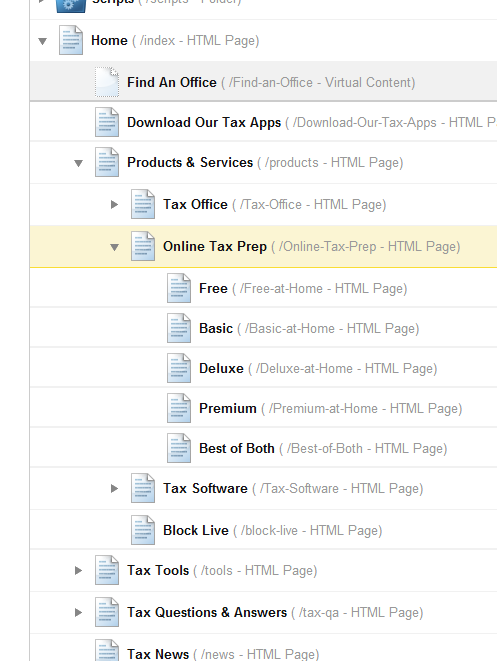Click the '/tax-qa - HTML Page' text
This screenshot has width=497, height=661.
tap(357, 613)
